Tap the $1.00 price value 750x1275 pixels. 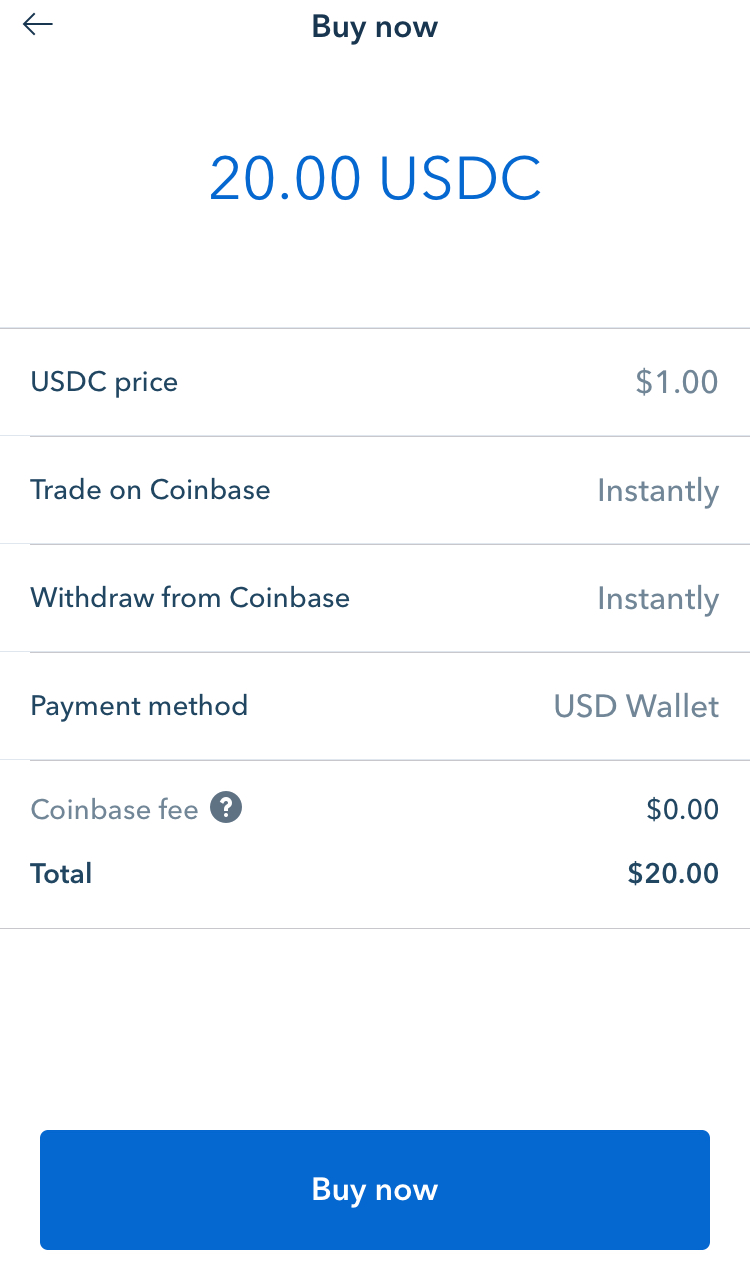tap(677, 382)
